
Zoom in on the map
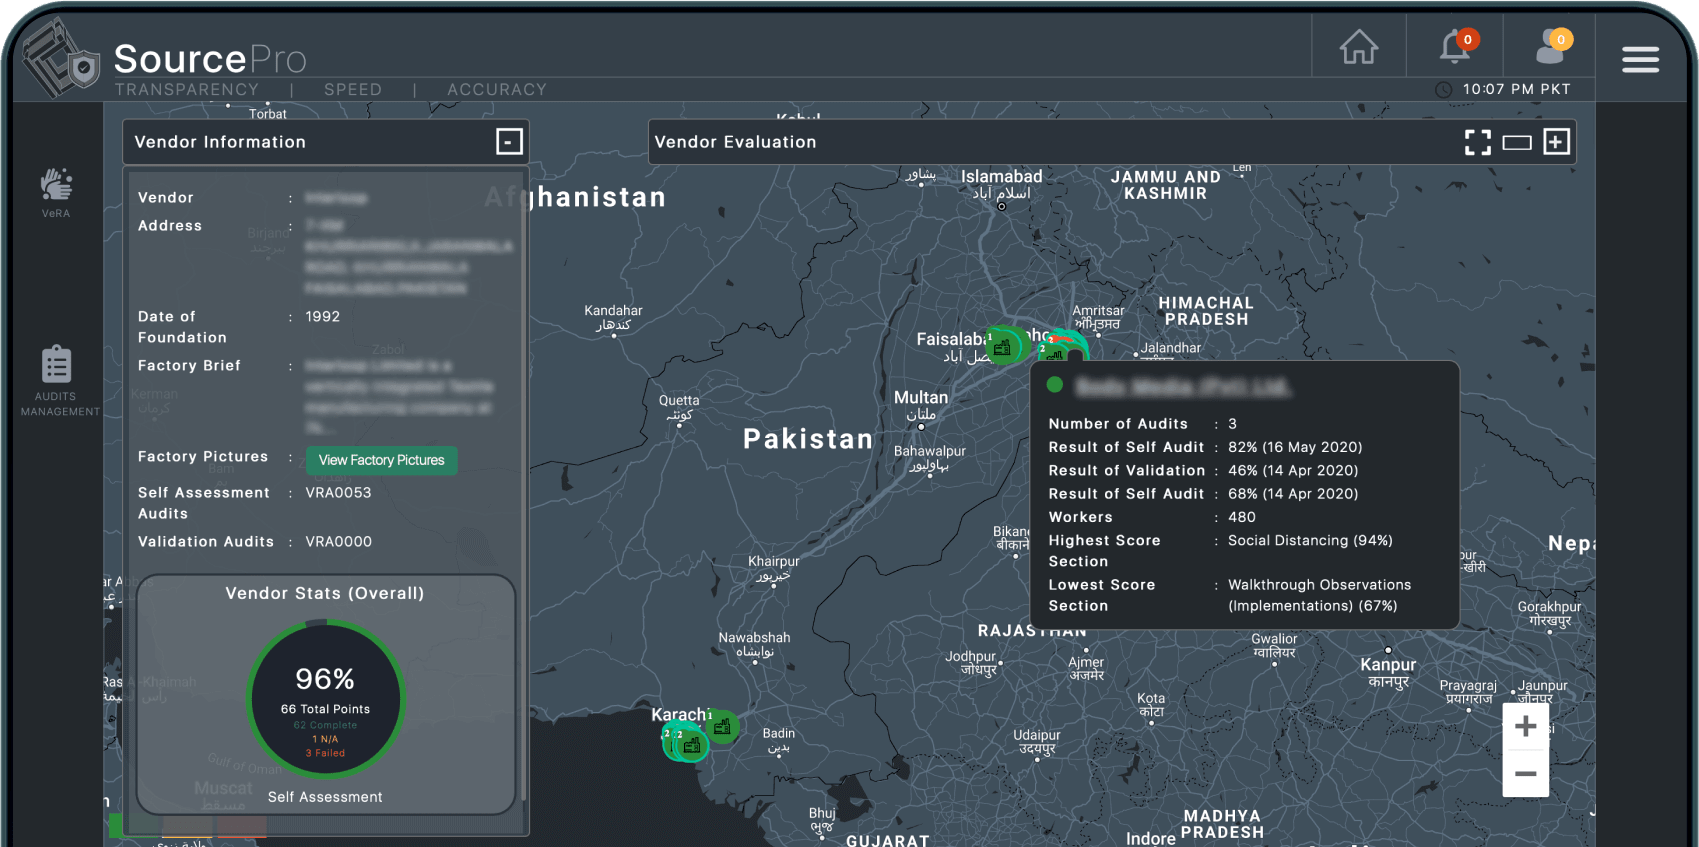(x=1525, y=726)
